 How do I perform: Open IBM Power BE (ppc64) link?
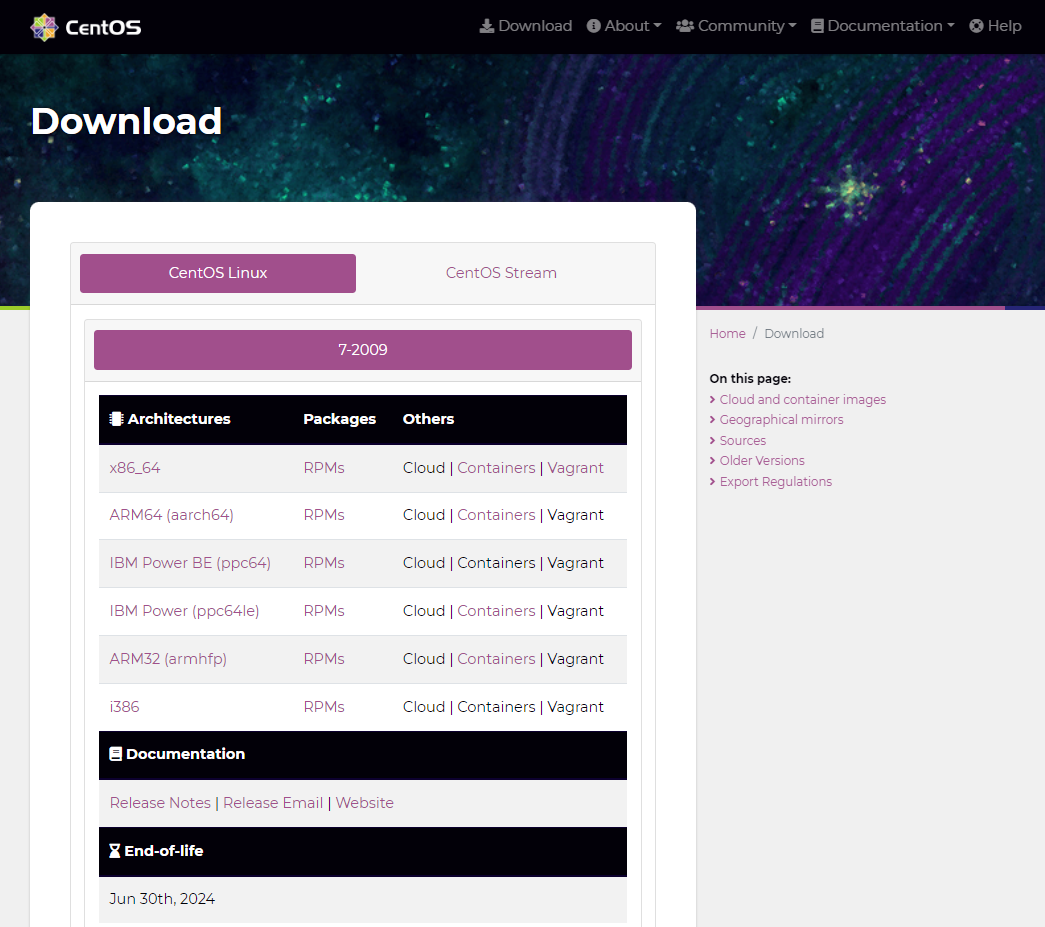click(x=190, y=563)
